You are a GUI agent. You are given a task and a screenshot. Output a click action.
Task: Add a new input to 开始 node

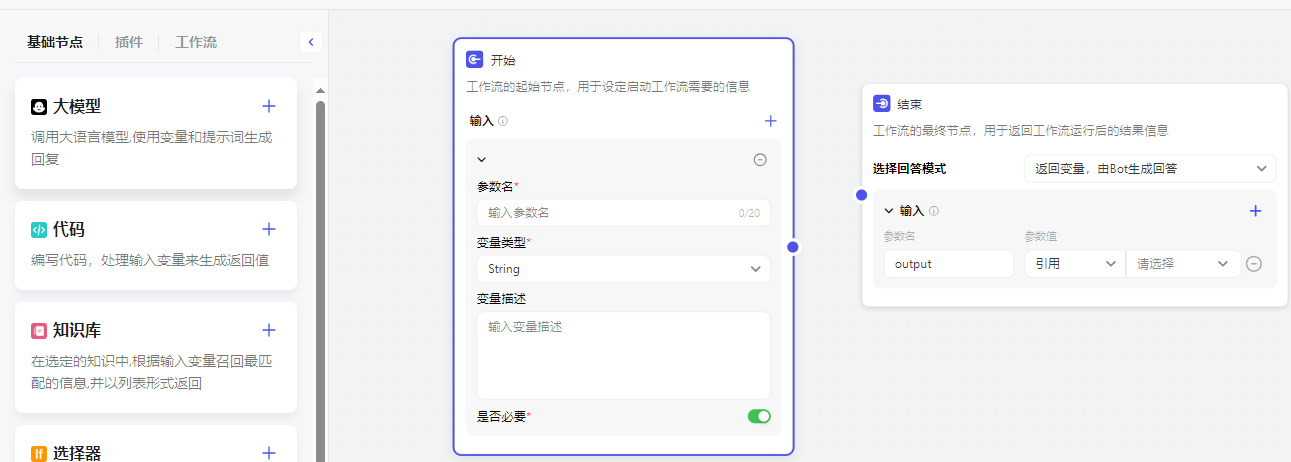[x=770, y=121]
